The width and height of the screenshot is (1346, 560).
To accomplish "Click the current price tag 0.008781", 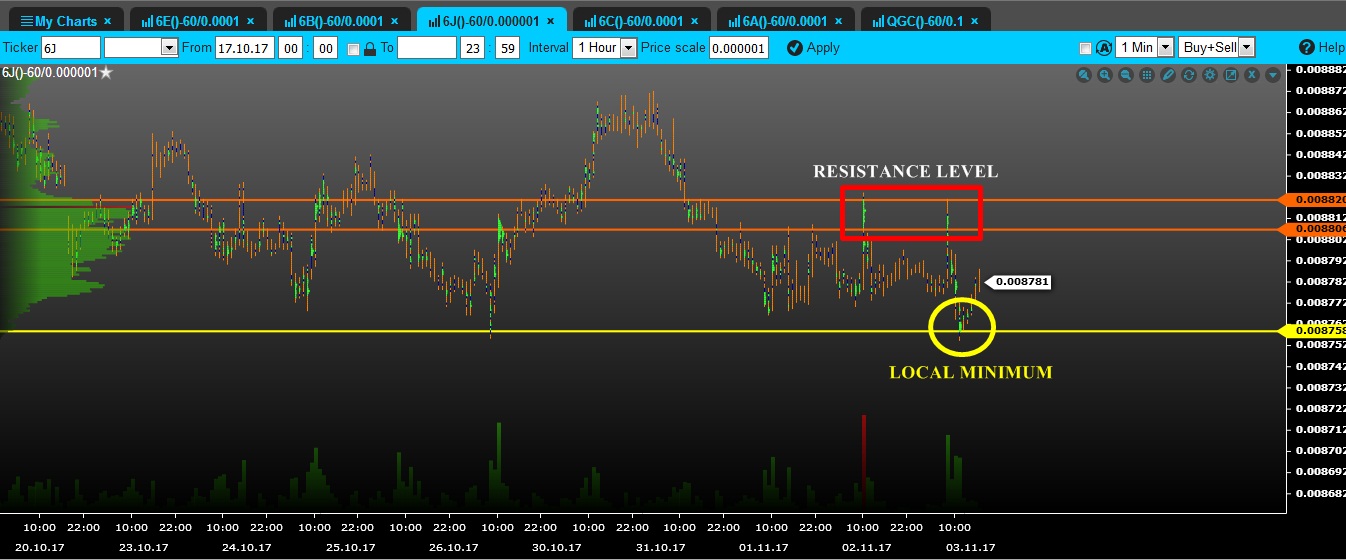I will [x=1020, y=282].
